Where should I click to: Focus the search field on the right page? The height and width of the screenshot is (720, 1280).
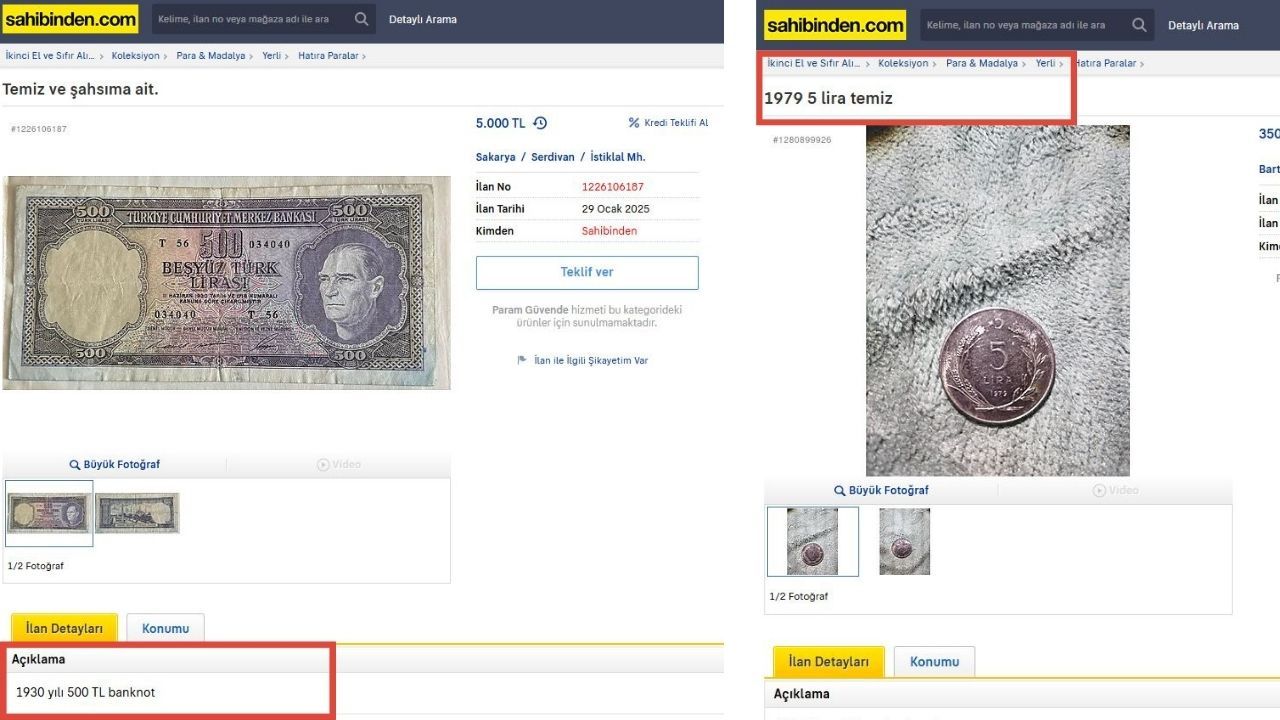1024,25
